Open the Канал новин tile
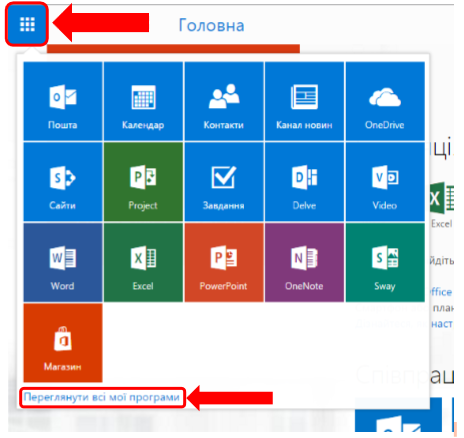This screenshot has height=438, width=464. point(304,101)
